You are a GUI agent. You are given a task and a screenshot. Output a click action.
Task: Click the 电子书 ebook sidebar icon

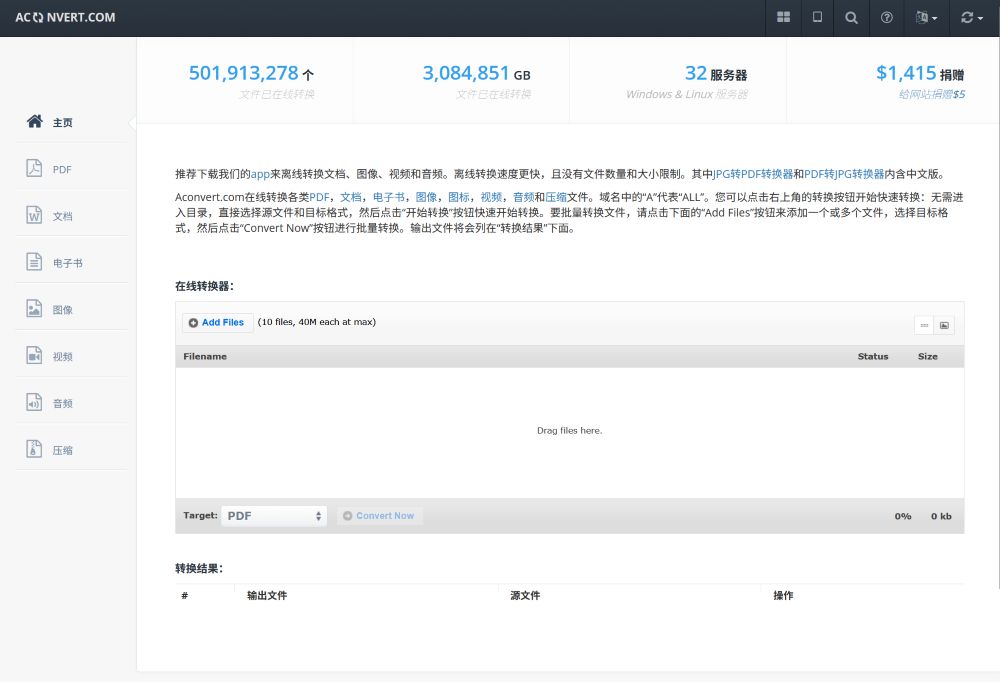click(34, 262)
